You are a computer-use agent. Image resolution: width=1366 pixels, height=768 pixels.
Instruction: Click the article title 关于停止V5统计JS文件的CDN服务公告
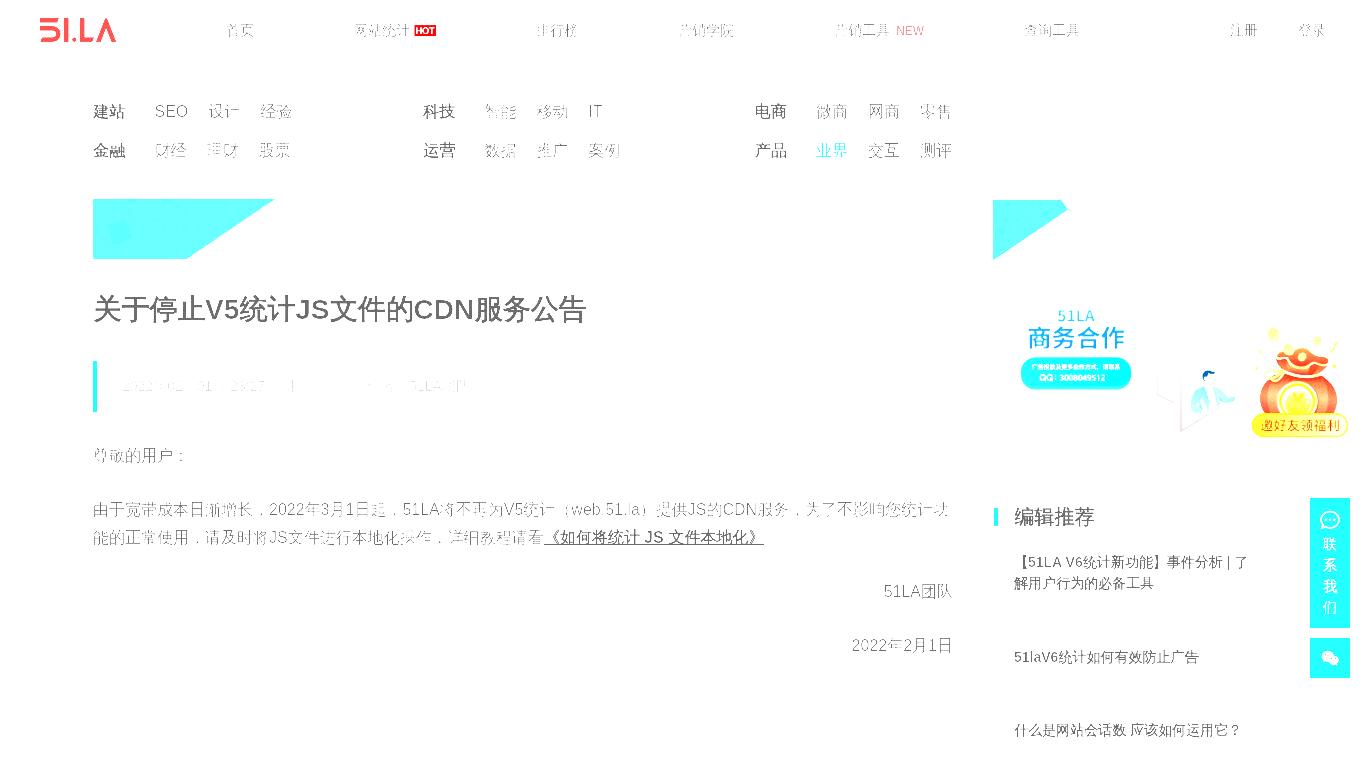coord(339,309)
